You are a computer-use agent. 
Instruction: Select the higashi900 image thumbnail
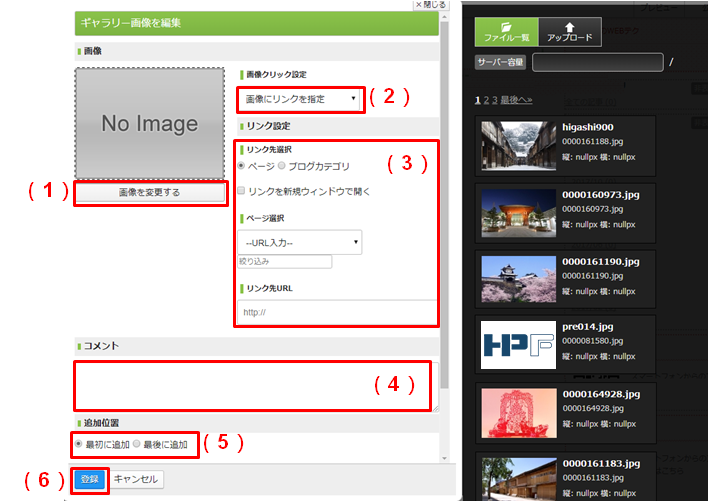click(517, 145)
